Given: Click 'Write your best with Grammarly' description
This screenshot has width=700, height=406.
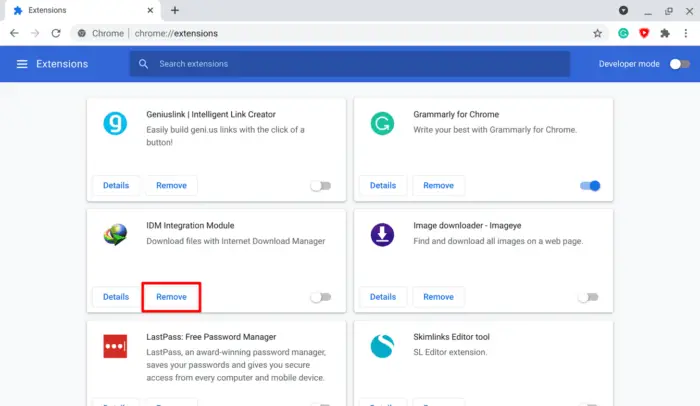Looking at the screenshot, I should coord(495,130).
